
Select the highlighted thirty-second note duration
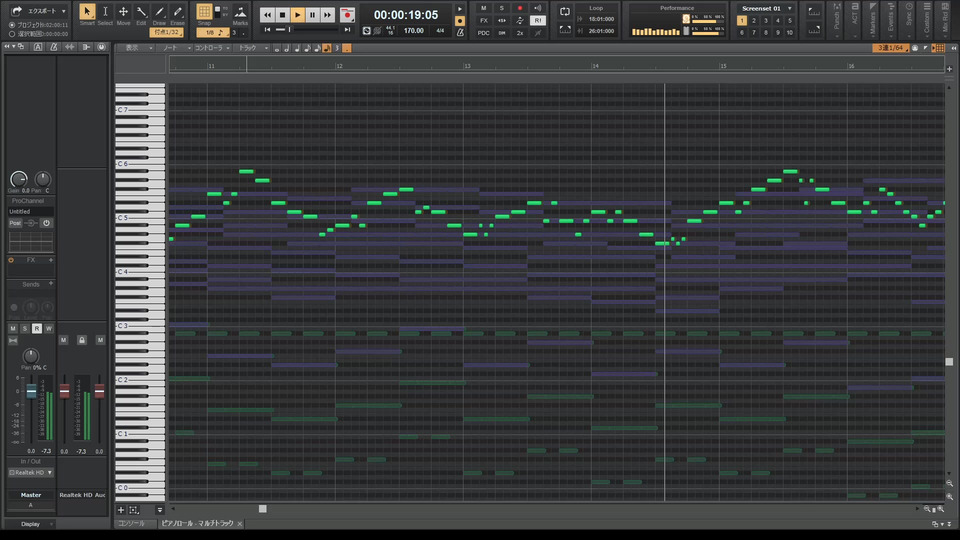[x=327, y=48]
